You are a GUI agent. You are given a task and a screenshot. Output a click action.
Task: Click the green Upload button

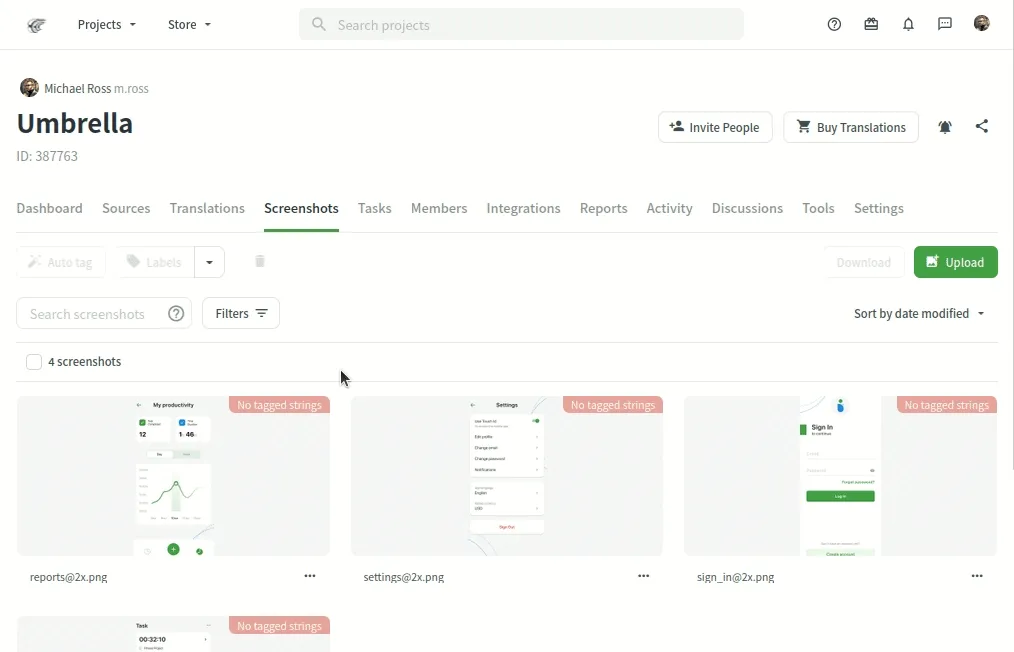pos(955,262)
